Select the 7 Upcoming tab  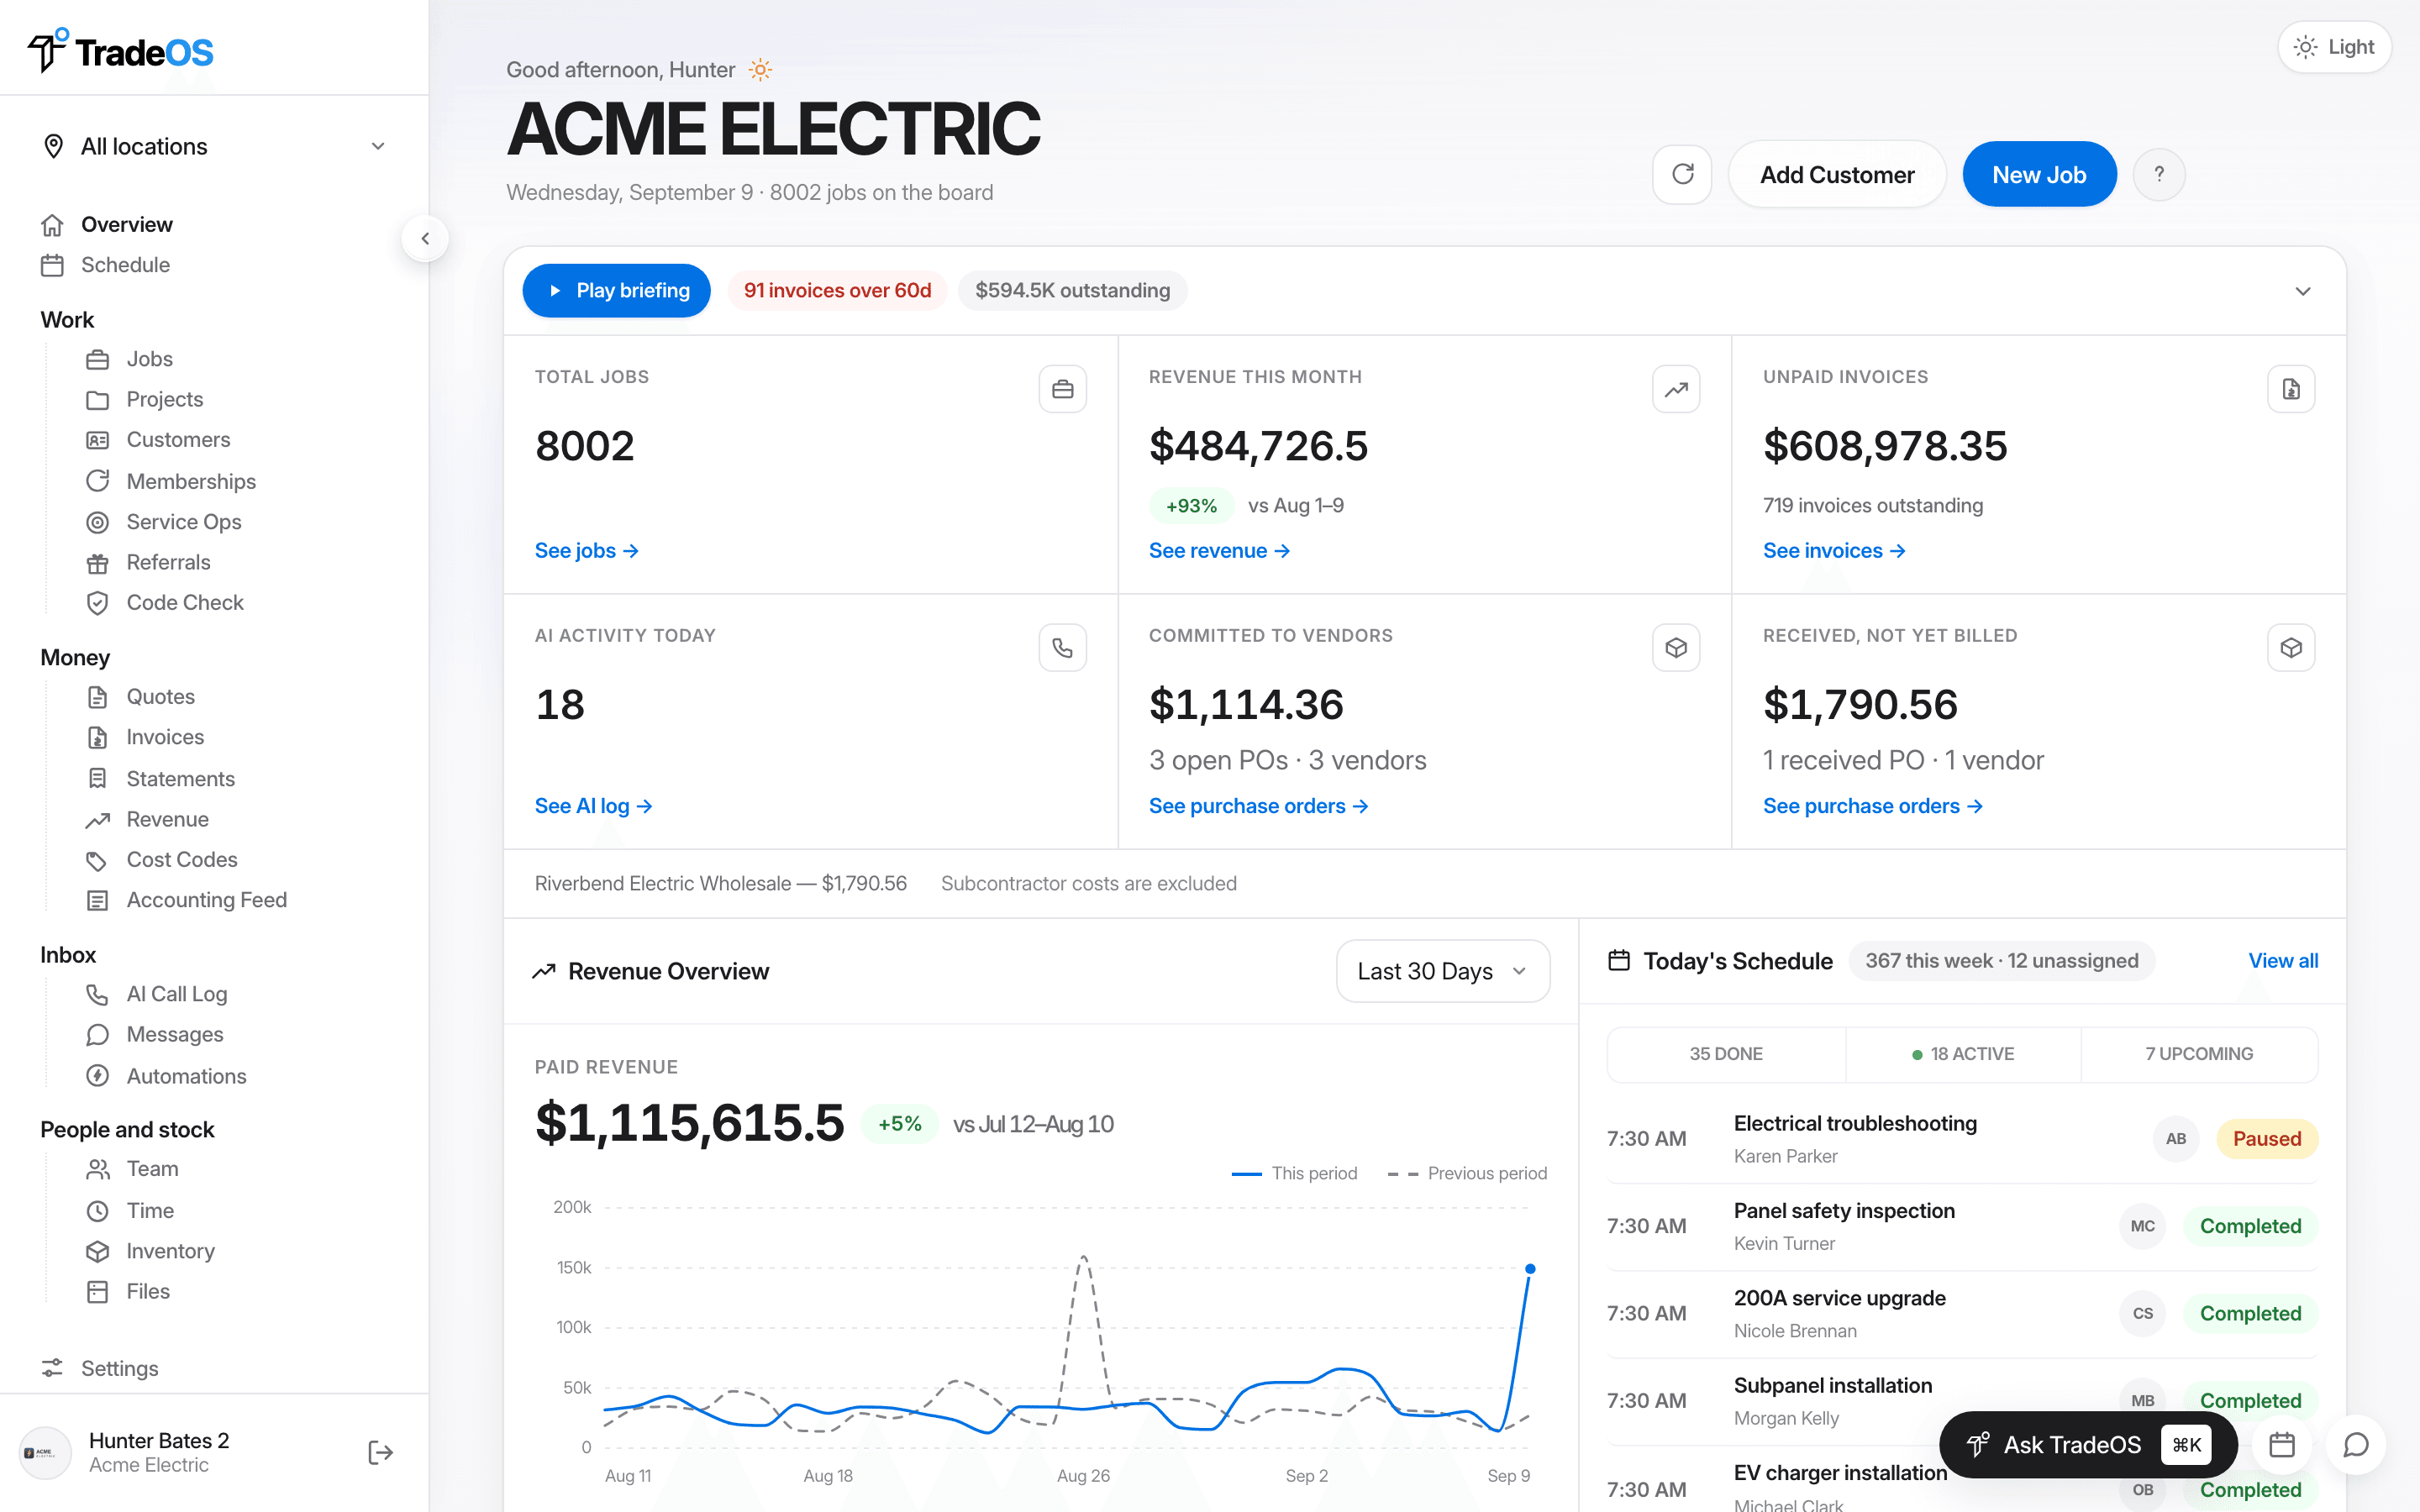coord(2199,1054)
